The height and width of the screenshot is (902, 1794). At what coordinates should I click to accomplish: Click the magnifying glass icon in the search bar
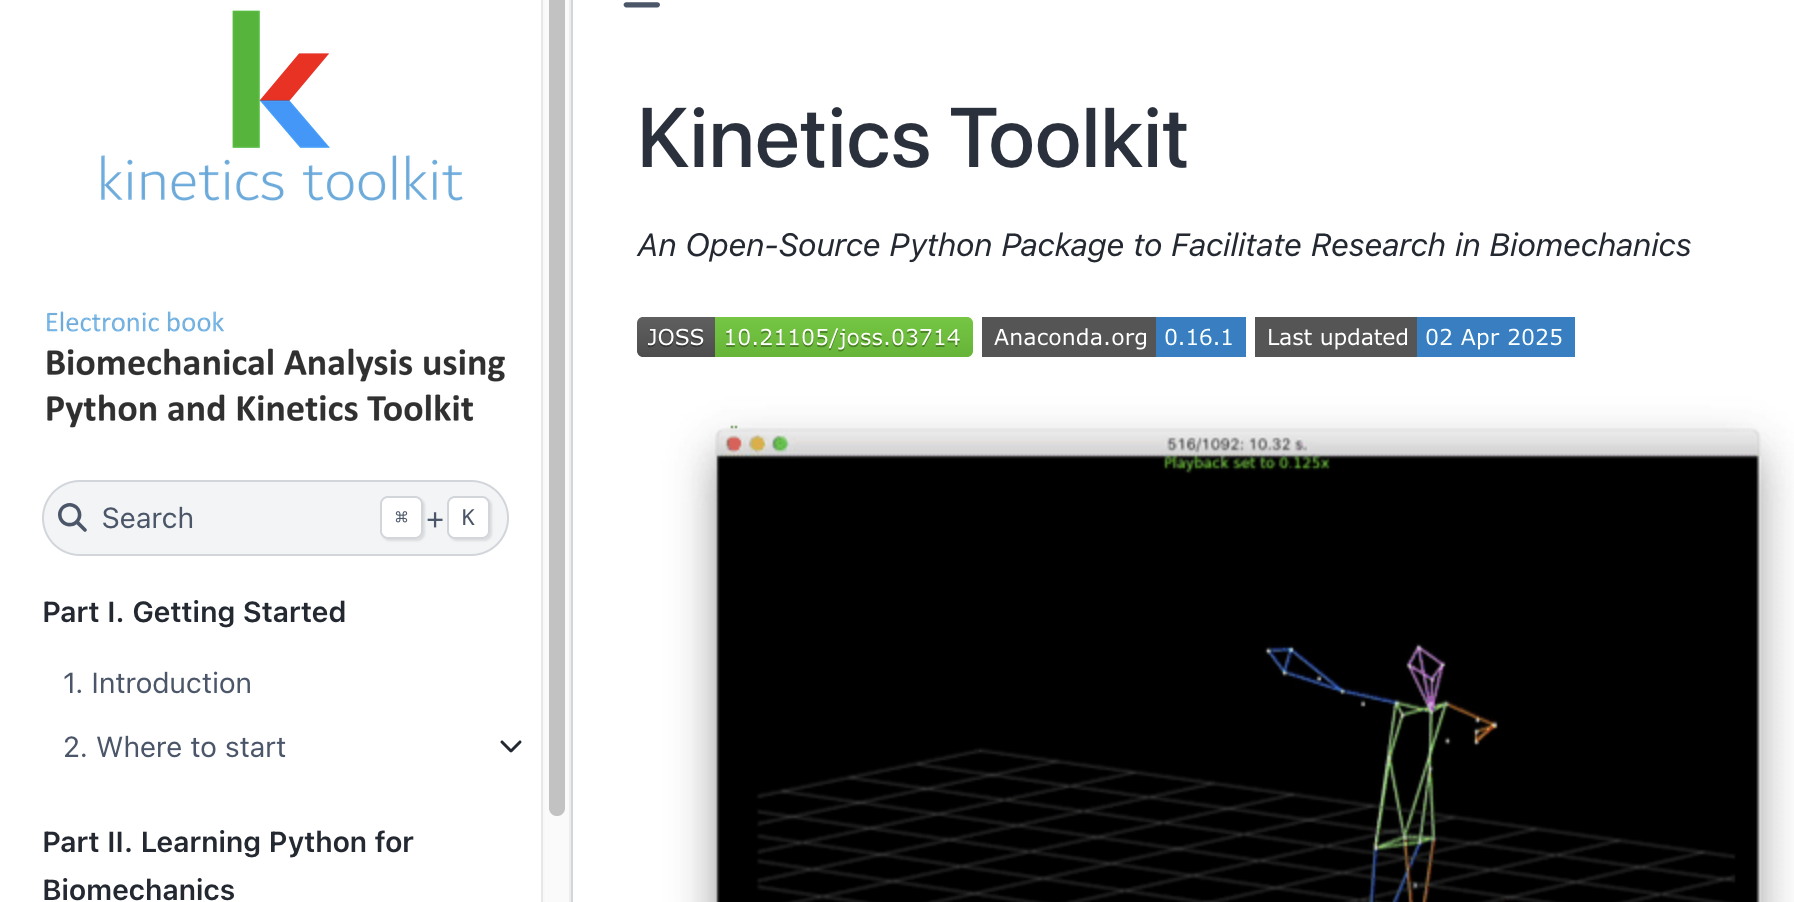click(x=71, y=518)
